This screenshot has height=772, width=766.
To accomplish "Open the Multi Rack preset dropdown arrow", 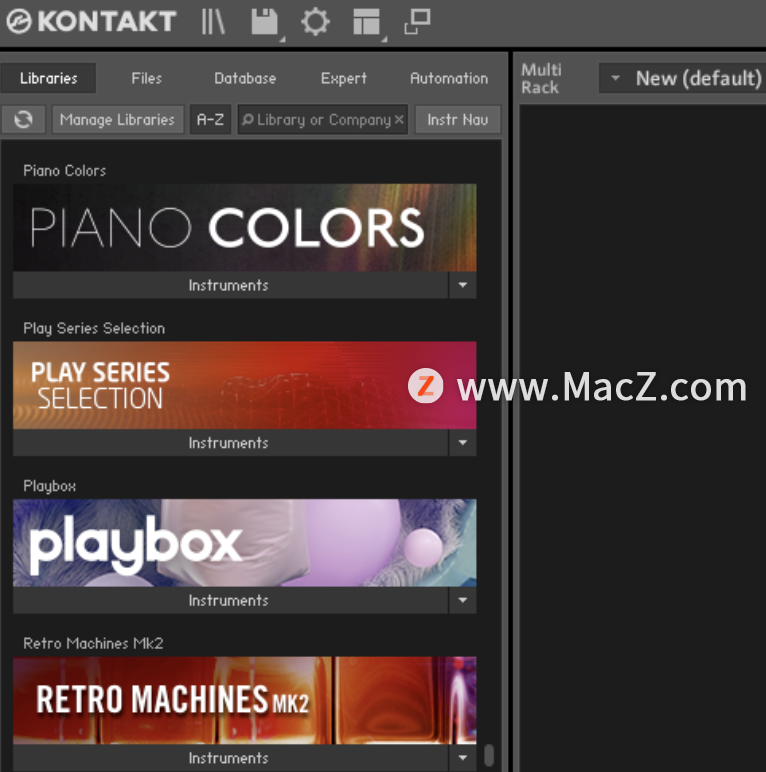I will (615, 78).
